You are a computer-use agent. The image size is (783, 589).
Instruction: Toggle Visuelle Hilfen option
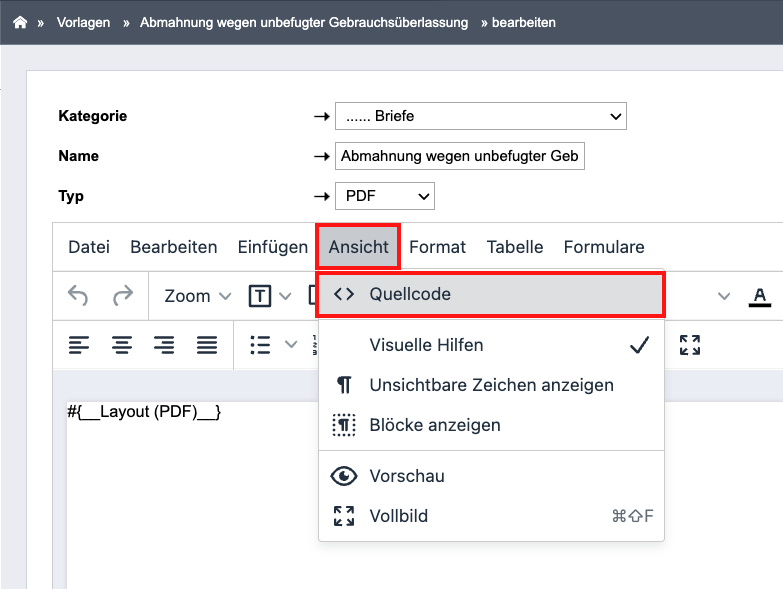coord(491,345)
